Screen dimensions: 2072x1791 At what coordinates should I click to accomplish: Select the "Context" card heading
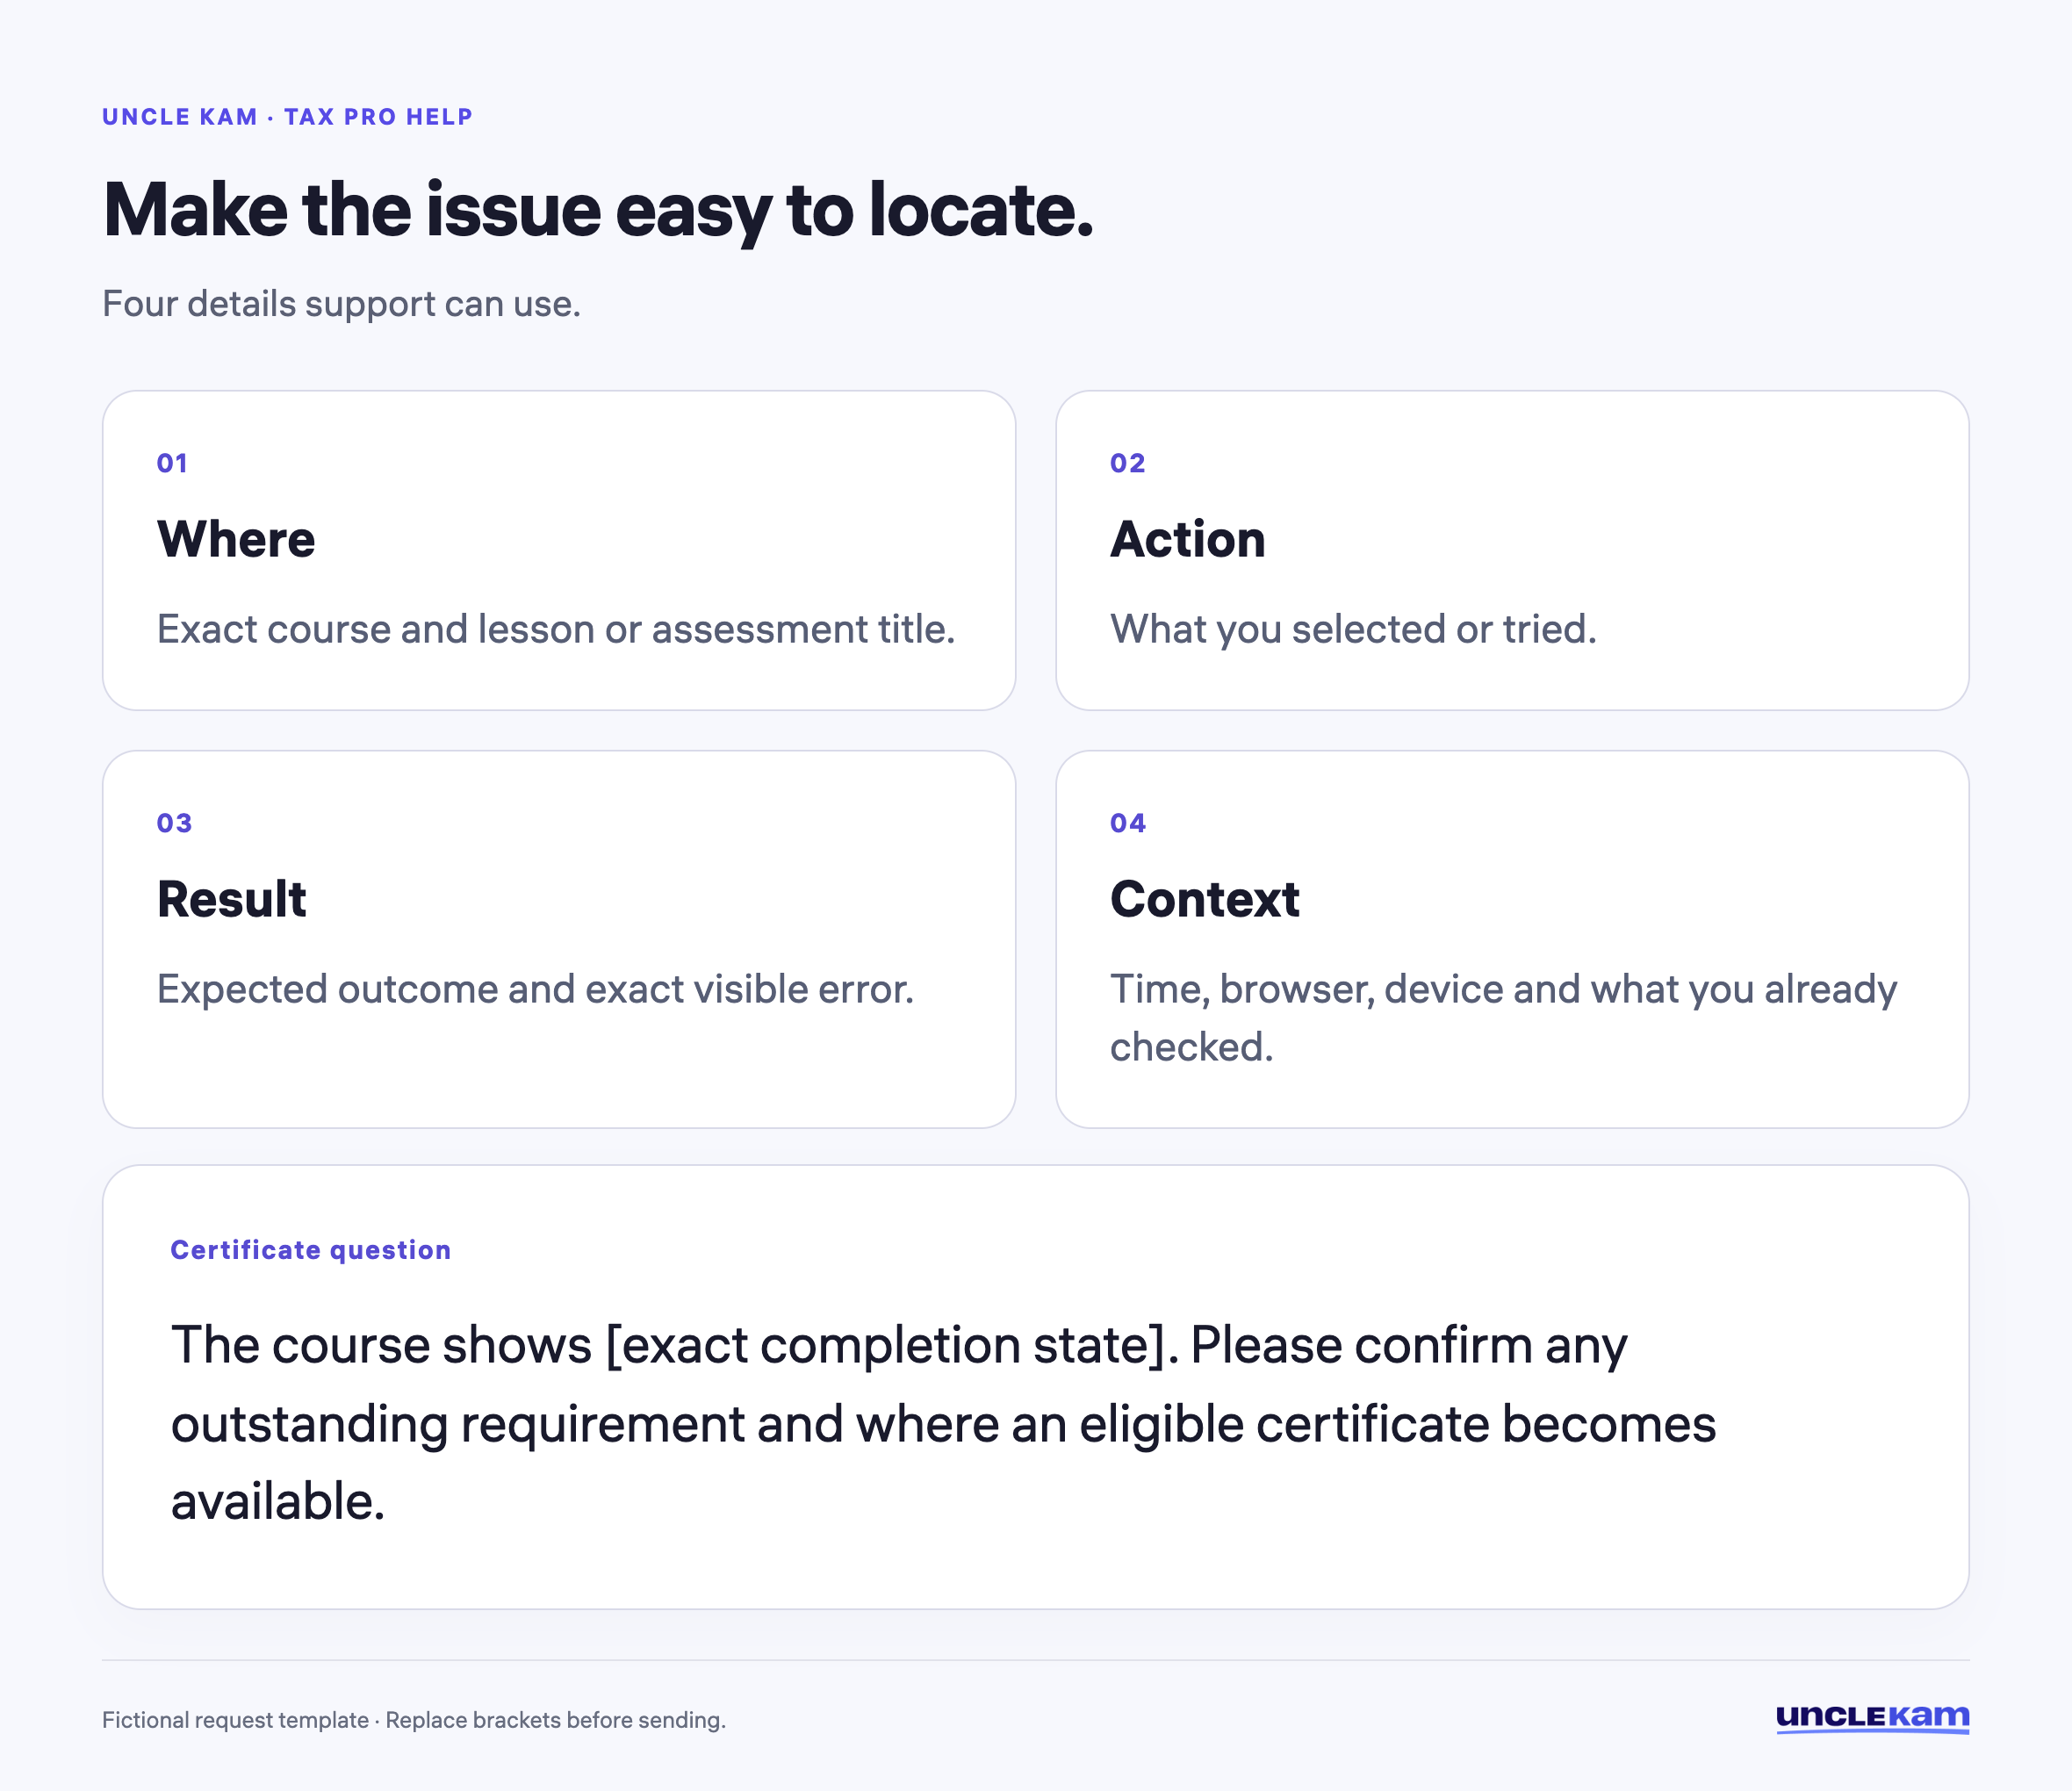tap(1205, 899)
